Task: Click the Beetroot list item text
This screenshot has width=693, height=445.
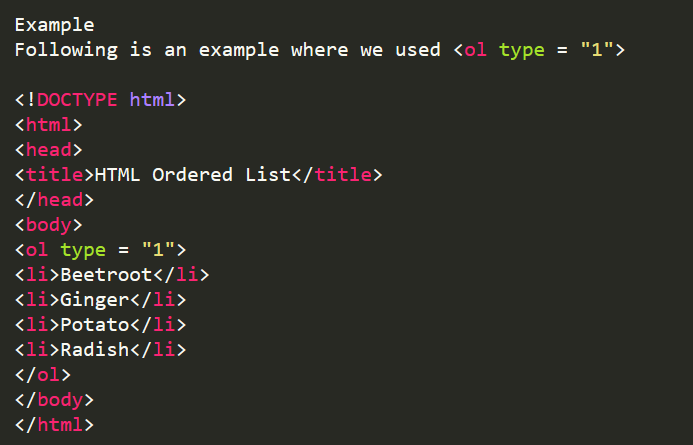Action: pyautogui.click(x=106, y=275)
